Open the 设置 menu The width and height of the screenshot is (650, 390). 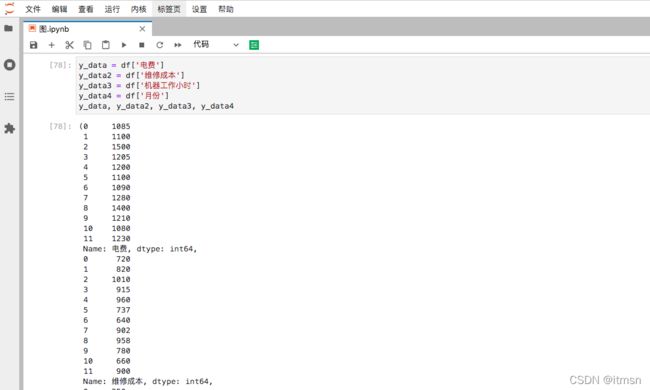point(199,9)
